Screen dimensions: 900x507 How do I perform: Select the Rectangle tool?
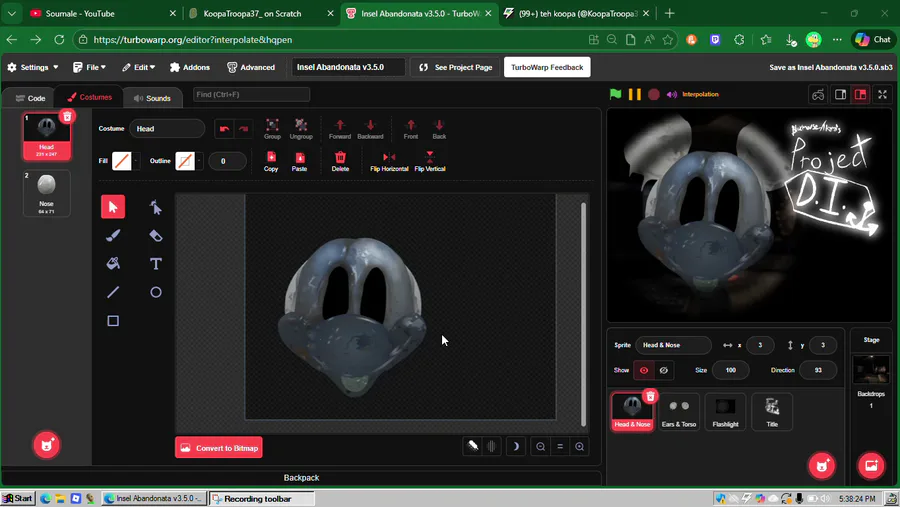click(x=113, y=321)
